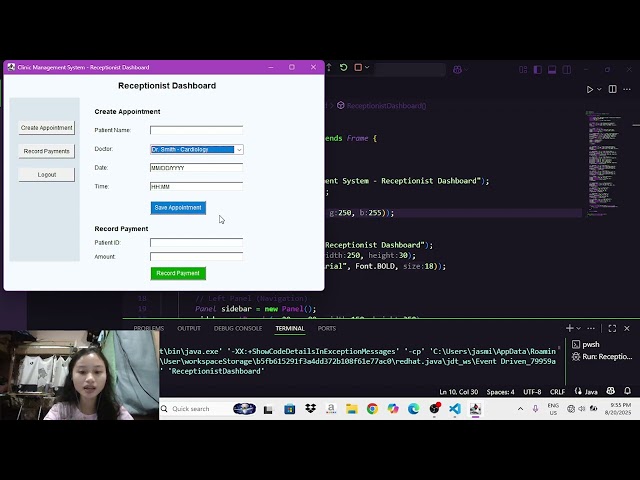
Task: Click the ReceptionistDashboard() breadcrumb
Action: tap(386, 106)
